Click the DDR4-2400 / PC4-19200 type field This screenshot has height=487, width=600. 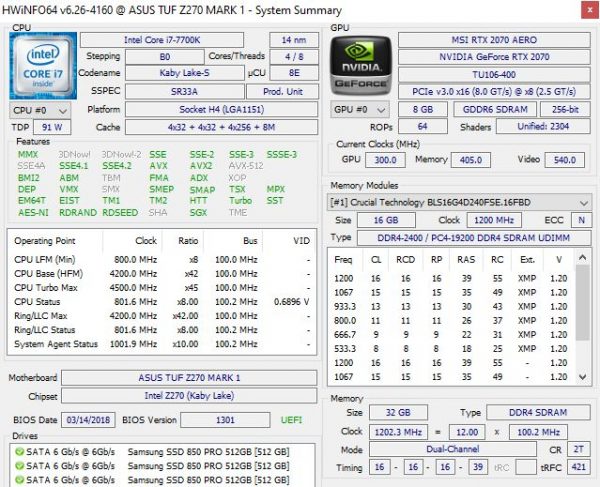tap(474, 238)
